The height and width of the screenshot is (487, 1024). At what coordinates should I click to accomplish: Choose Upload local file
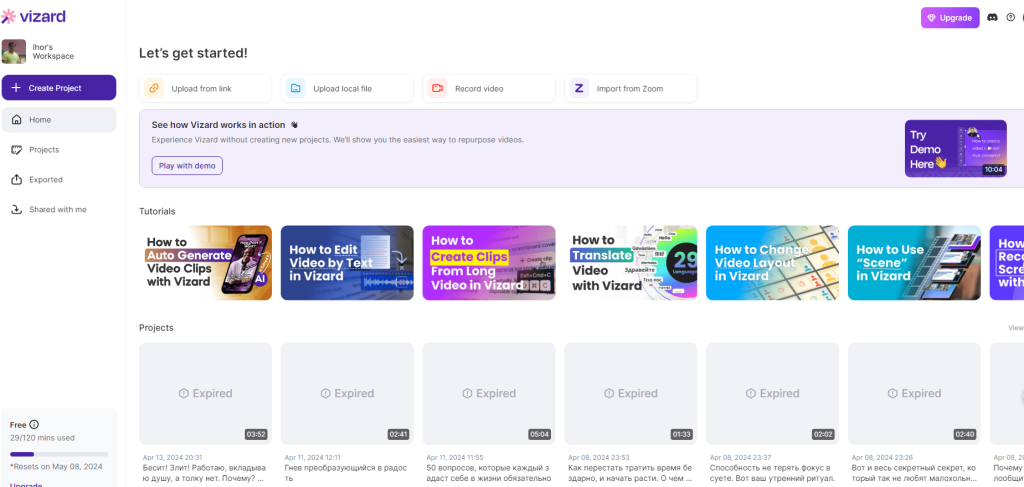click(347, 88)
